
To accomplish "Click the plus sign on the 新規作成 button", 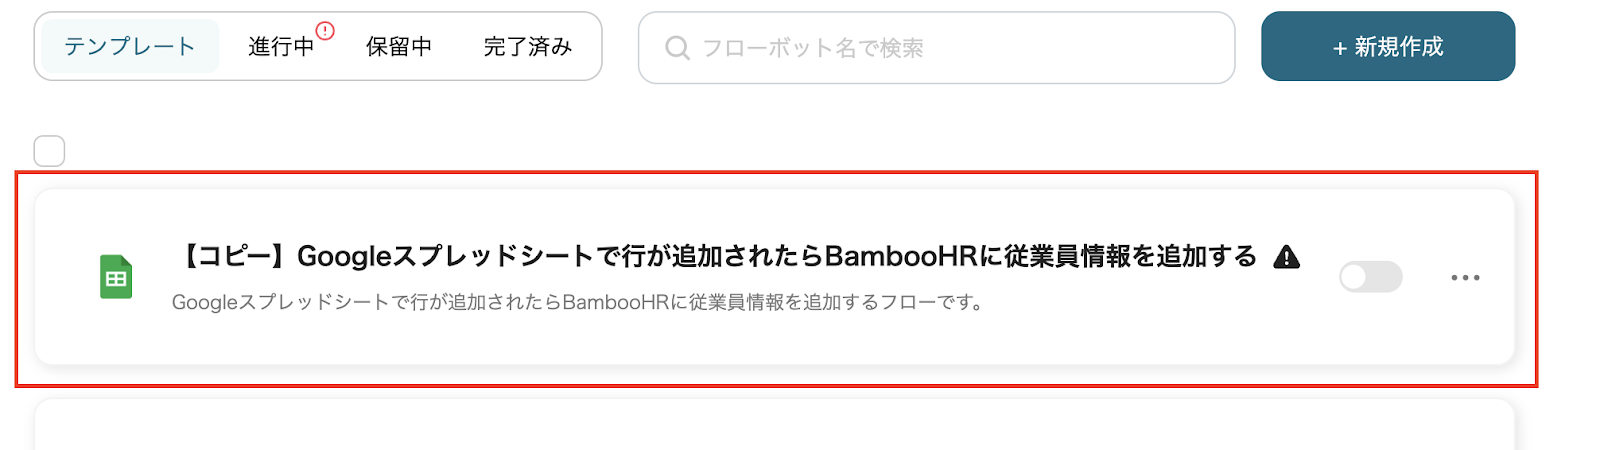I will (1340, 48).
